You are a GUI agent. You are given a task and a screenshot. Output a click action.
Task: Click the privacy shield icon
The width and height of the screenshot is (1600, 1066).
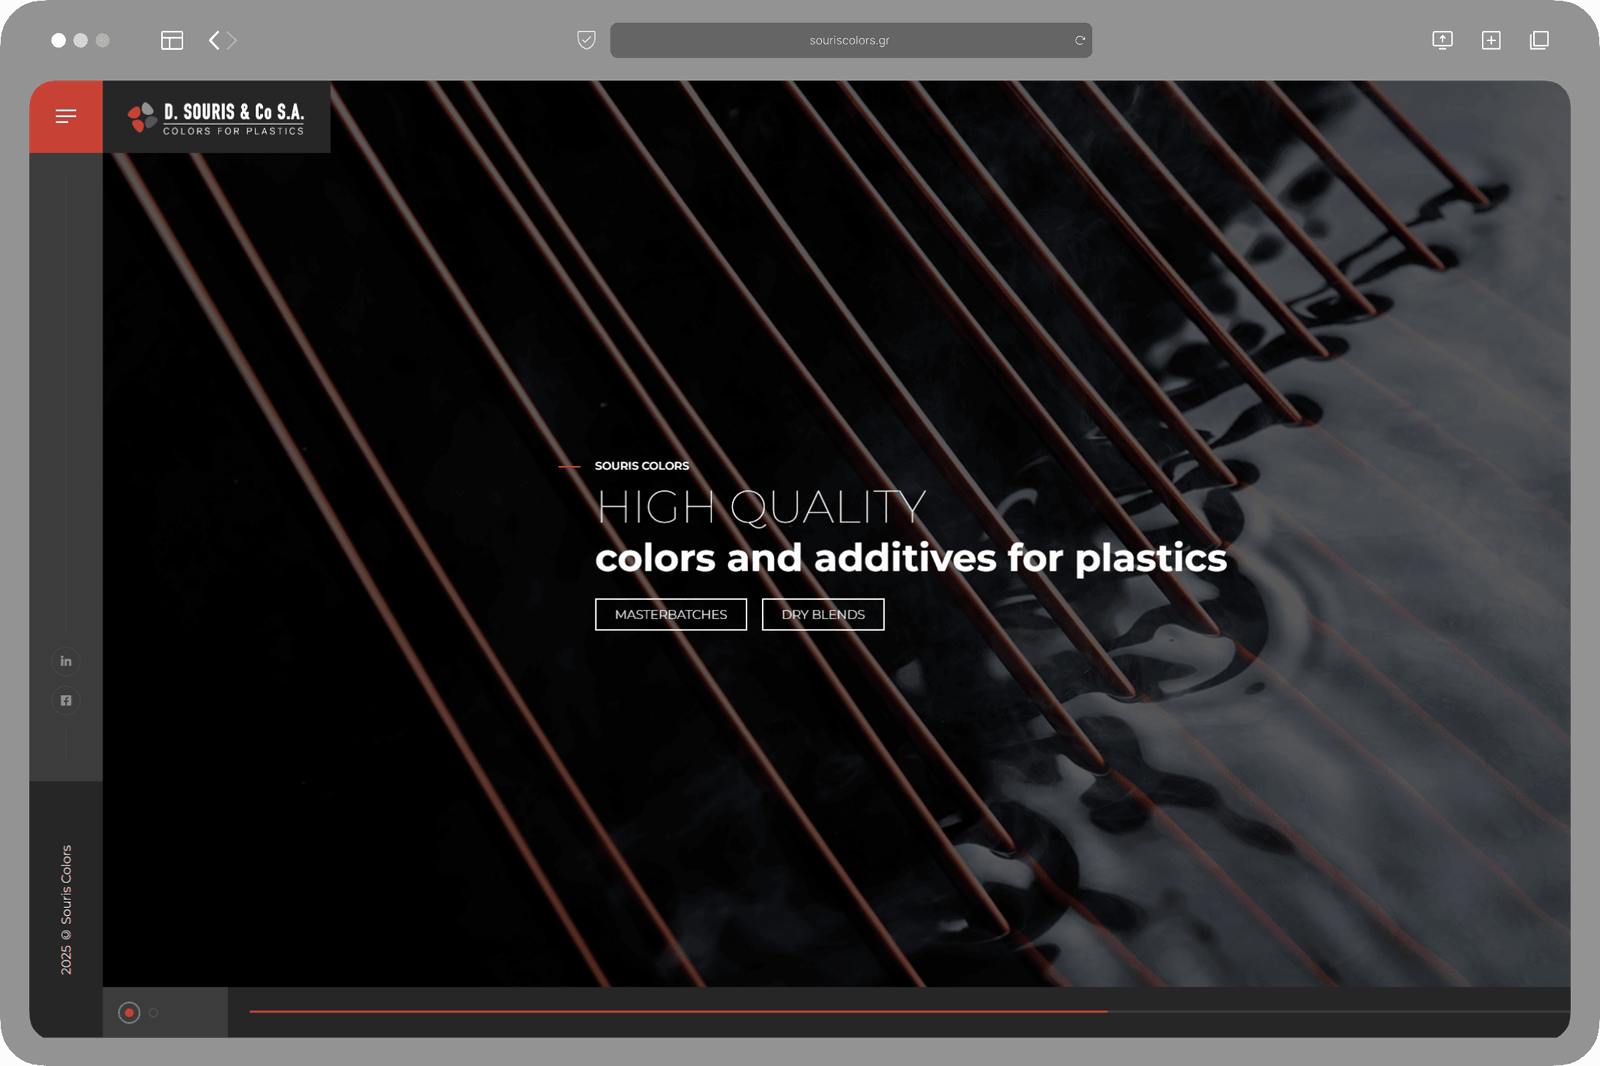click(587, 40)
